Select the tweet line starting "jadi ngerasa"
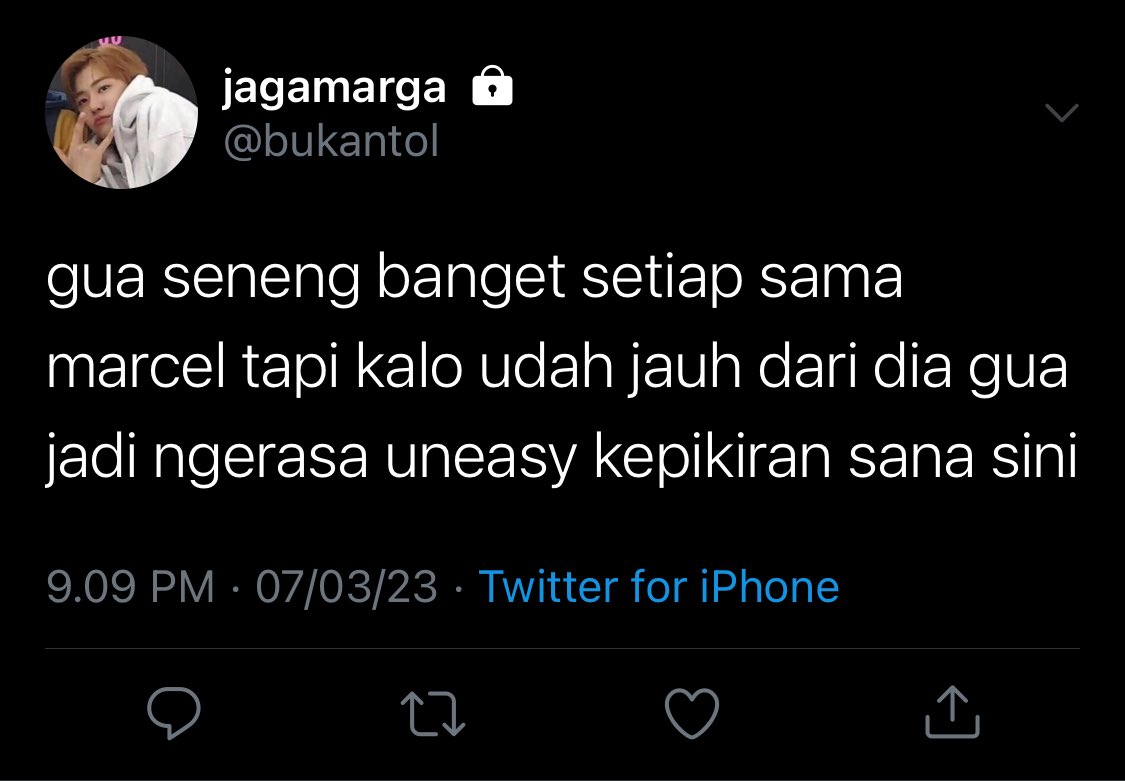Viewport: 1125px width, 781px height. coord(562,459)
